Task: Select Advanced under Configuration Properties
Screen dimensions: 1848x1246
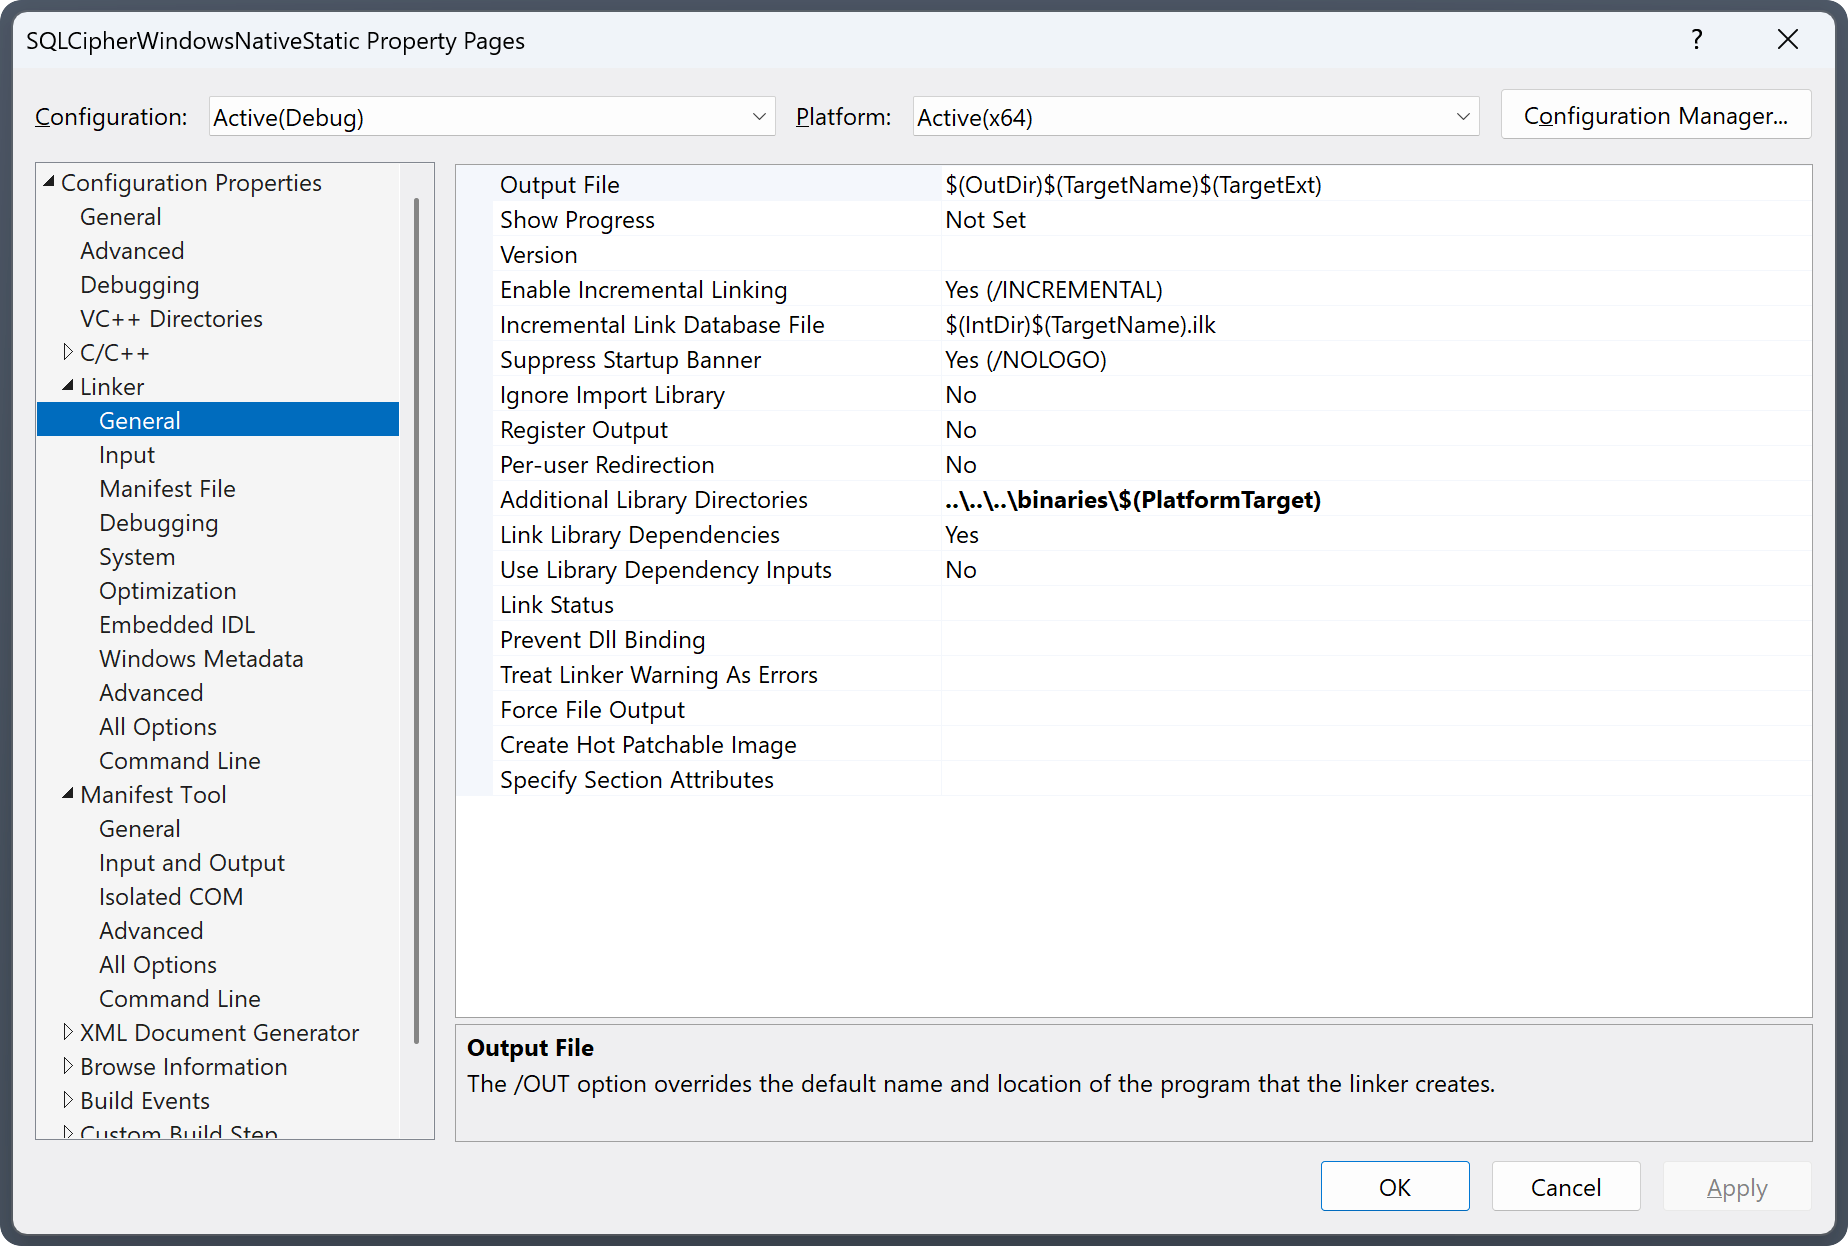Action: (132, 251)
